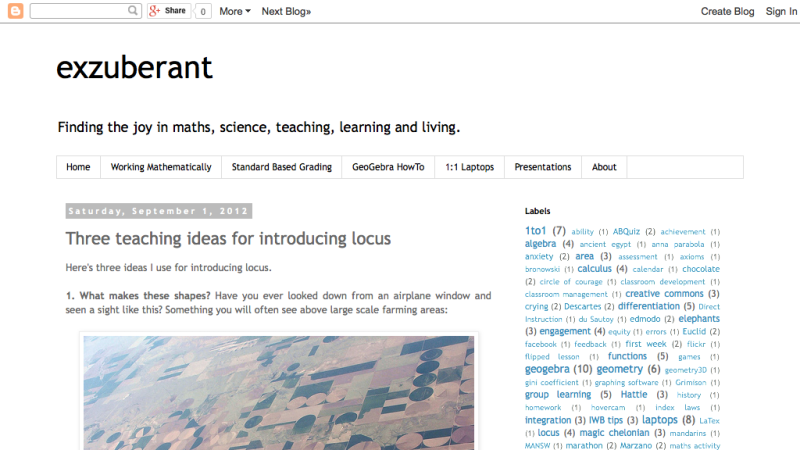Open the Presentations tab
This screenshot has height=450, width=800.
click(x=543, y=167)
